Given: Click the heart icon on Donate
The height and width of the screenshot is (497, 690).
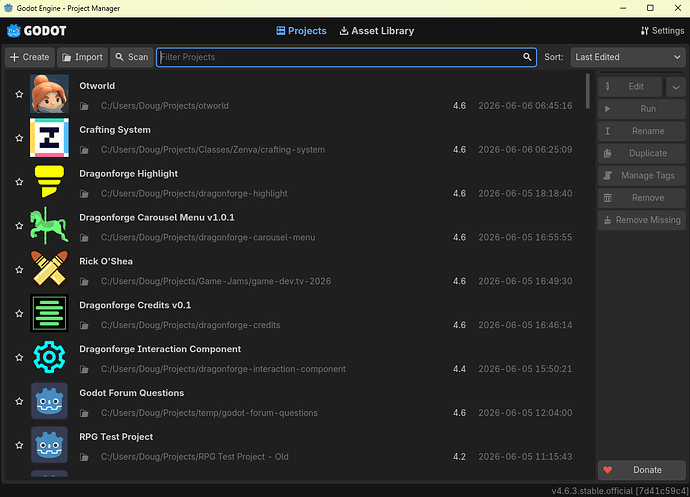Looking at the screenshot, I should point(608,470).
